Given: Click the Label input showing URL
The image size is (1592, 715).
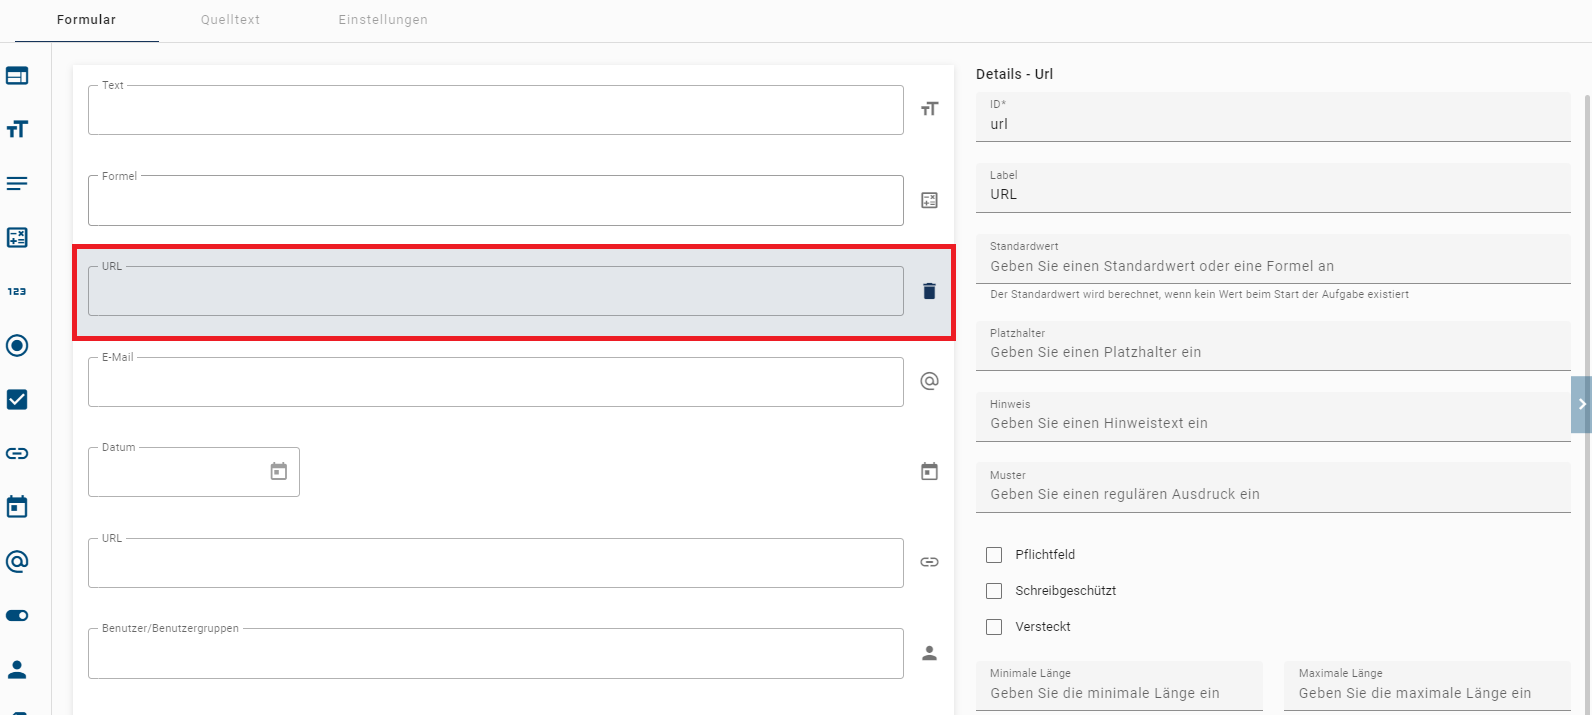Looking at the screenshot, I should click(x=1272, y=195).
